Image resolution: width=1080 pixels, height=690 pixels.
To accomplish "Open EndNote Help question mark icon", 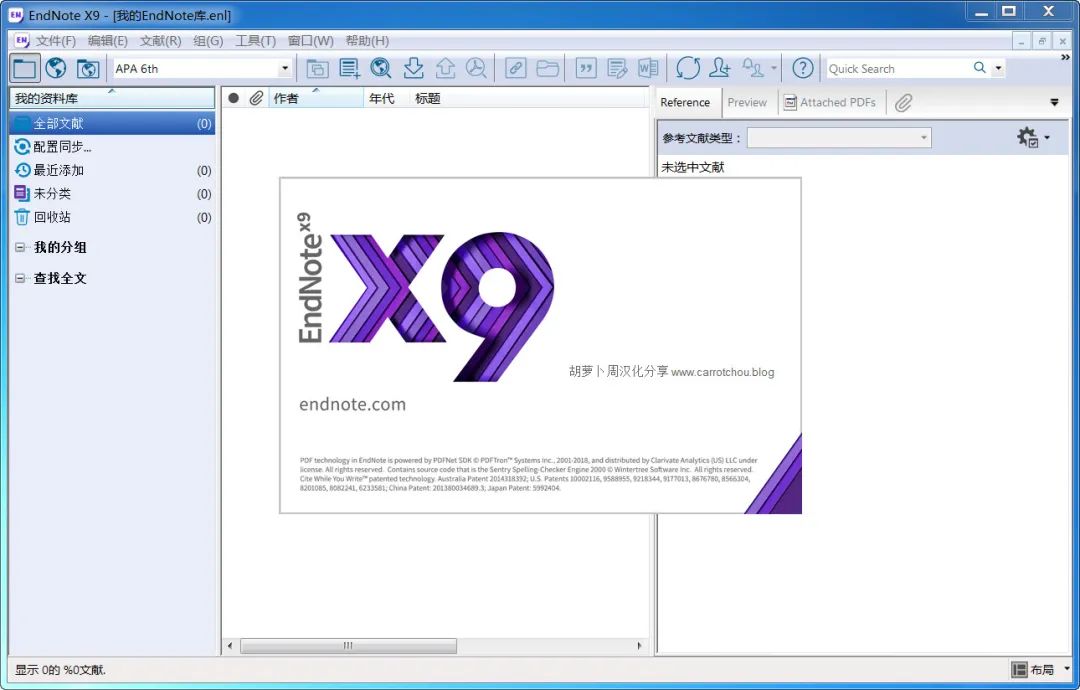I will click(x=802, y=68).
